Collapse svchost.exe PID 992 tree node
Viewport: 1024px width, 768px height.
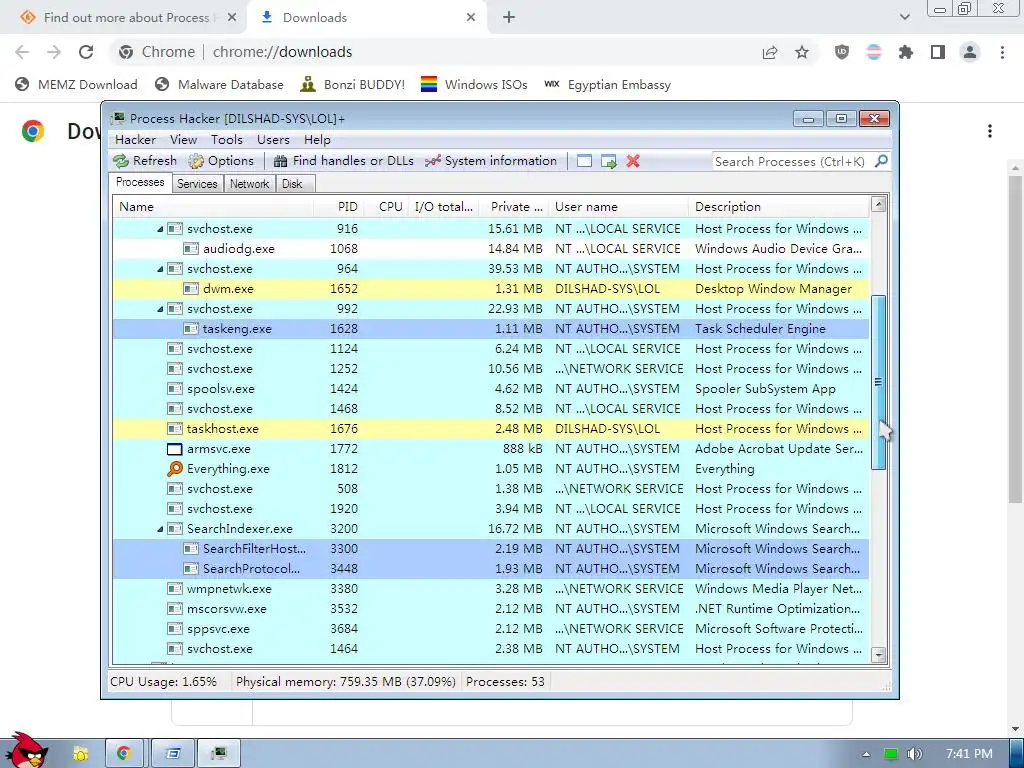click(x=160, y=309)
